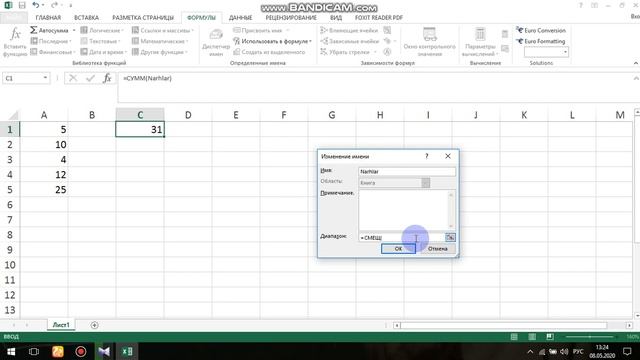Click the zoom slider in status bar
This screenshot has height=360, width=640.
[x=589, y=337]
